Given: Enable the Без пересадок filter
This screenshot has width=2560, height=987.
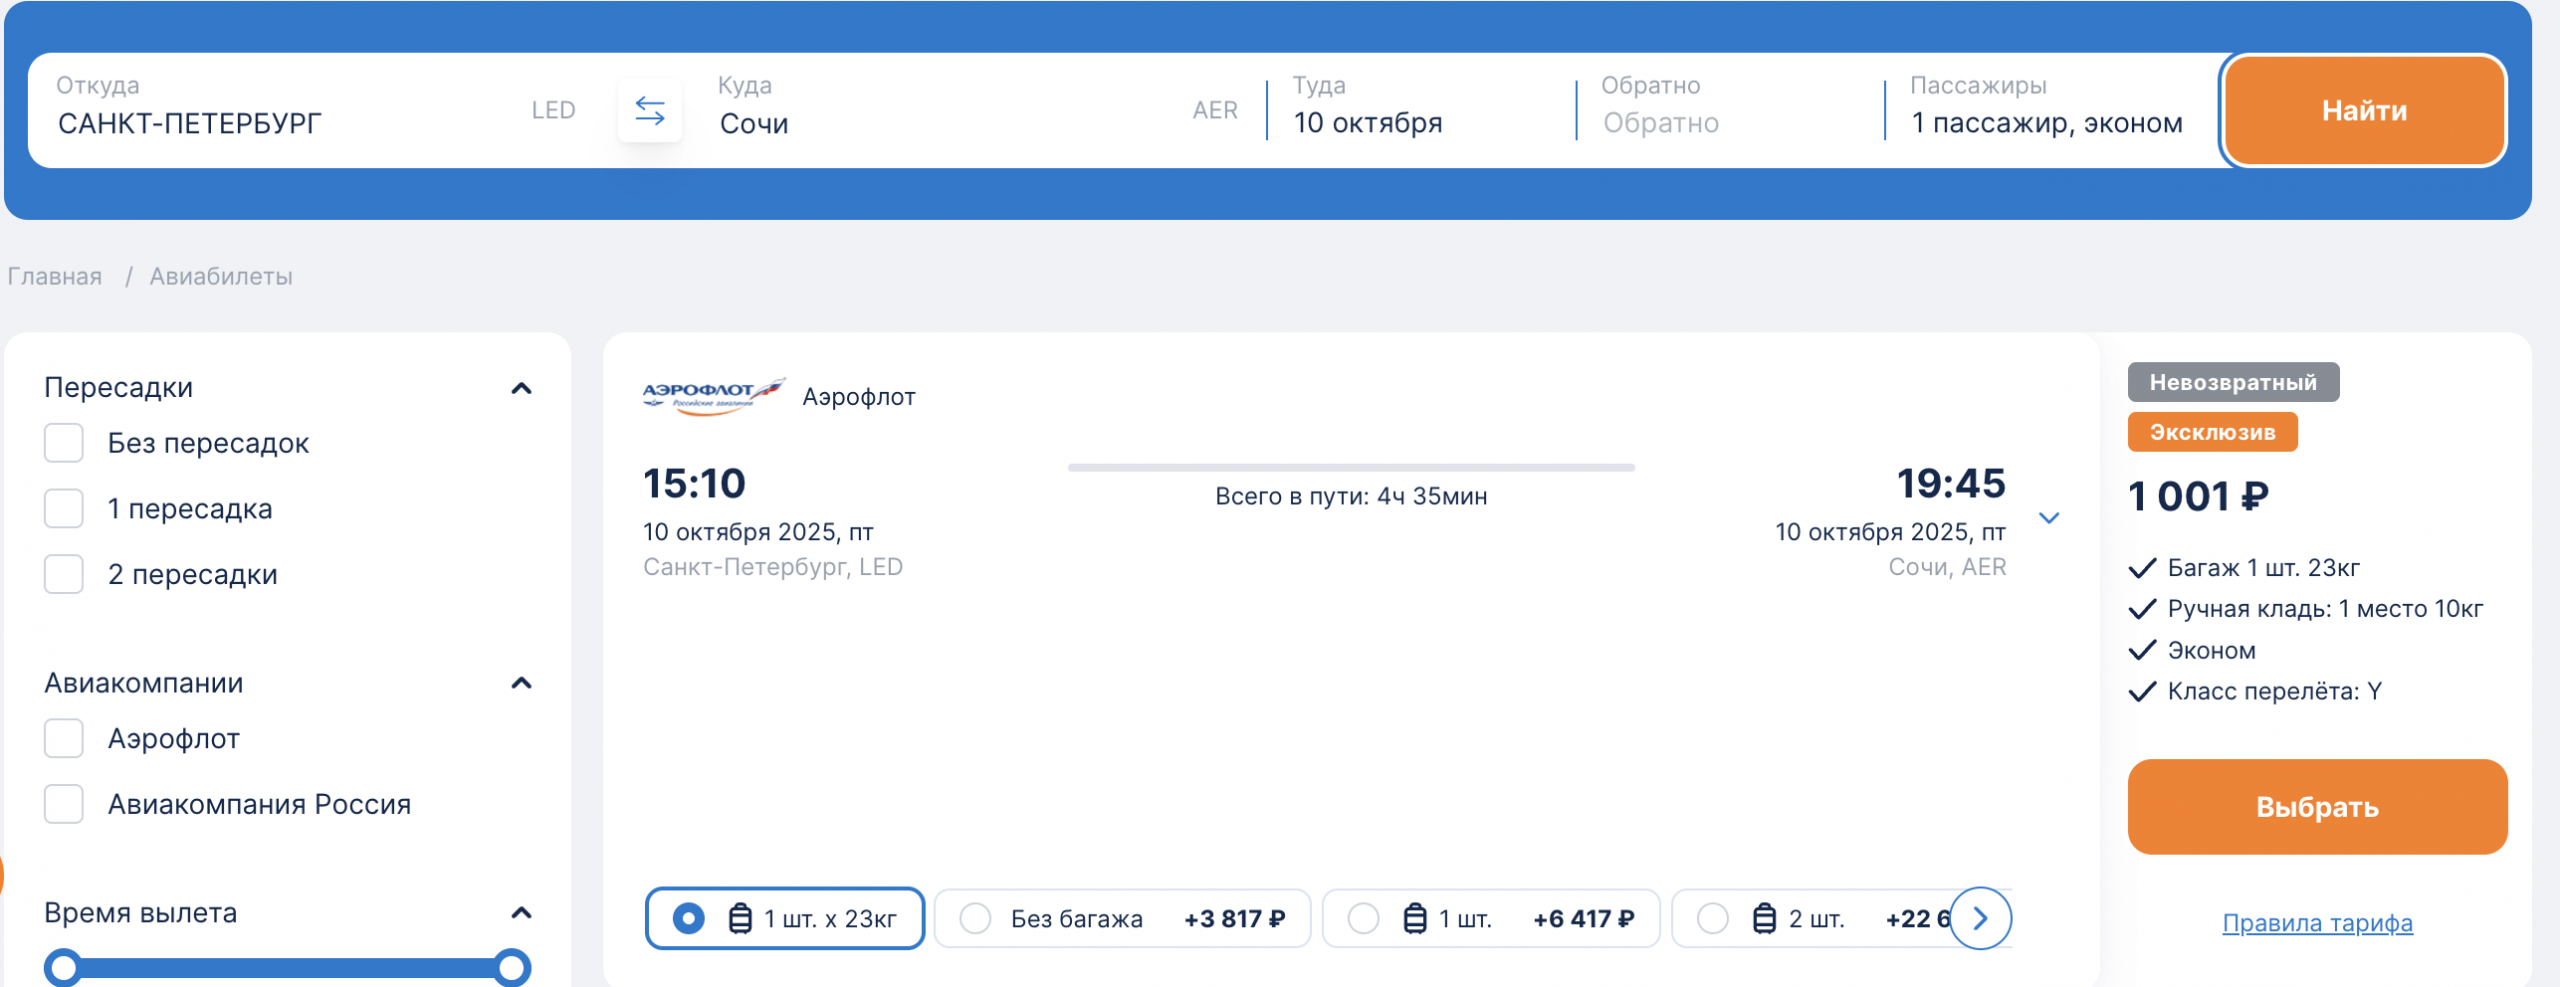Looking at the screenshot, I should [64, 443].
